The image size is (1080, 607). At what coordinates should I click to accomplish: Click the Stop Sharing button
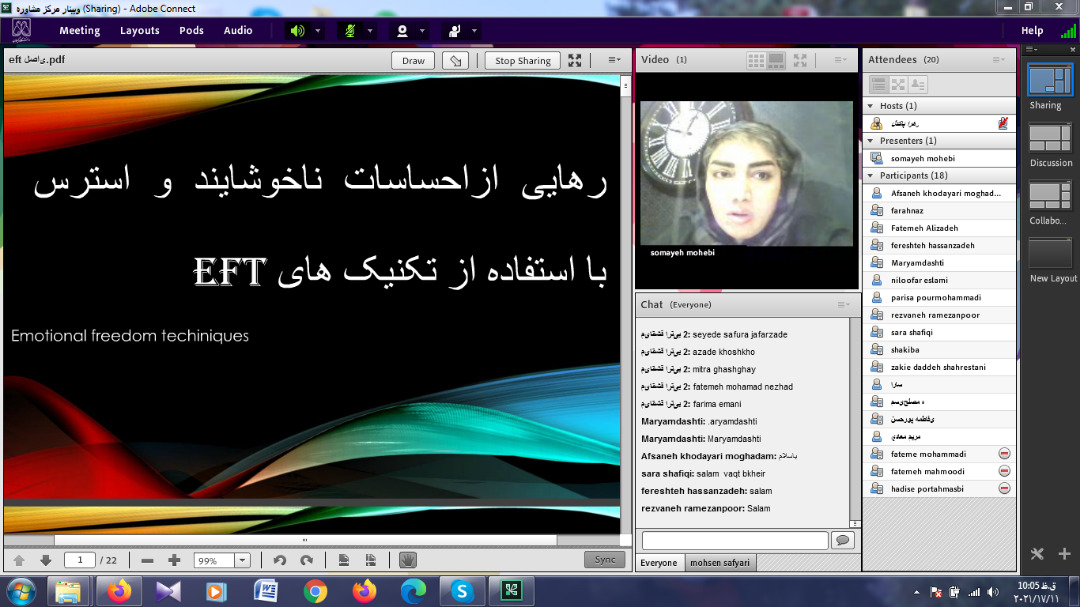click(522, 60)
